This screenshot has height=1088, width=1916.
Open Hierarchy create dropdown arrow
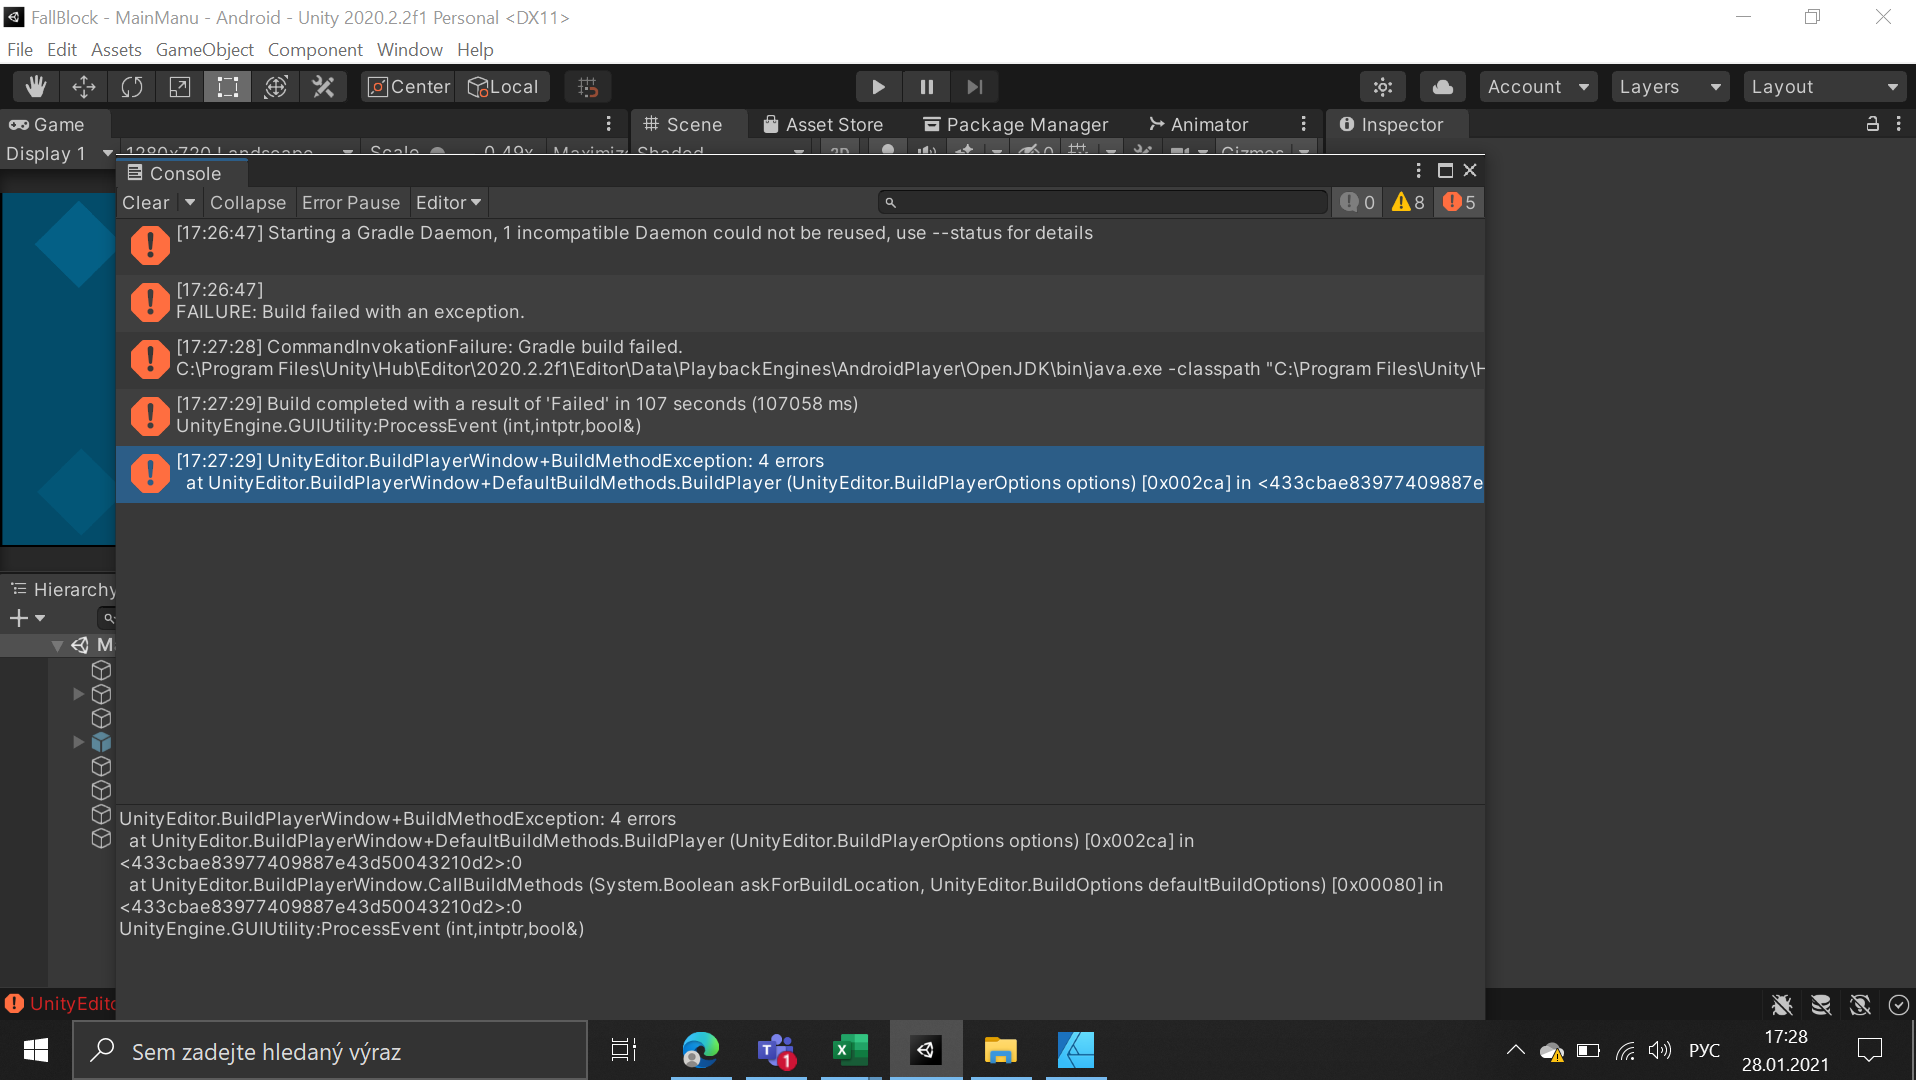[40, 618]
